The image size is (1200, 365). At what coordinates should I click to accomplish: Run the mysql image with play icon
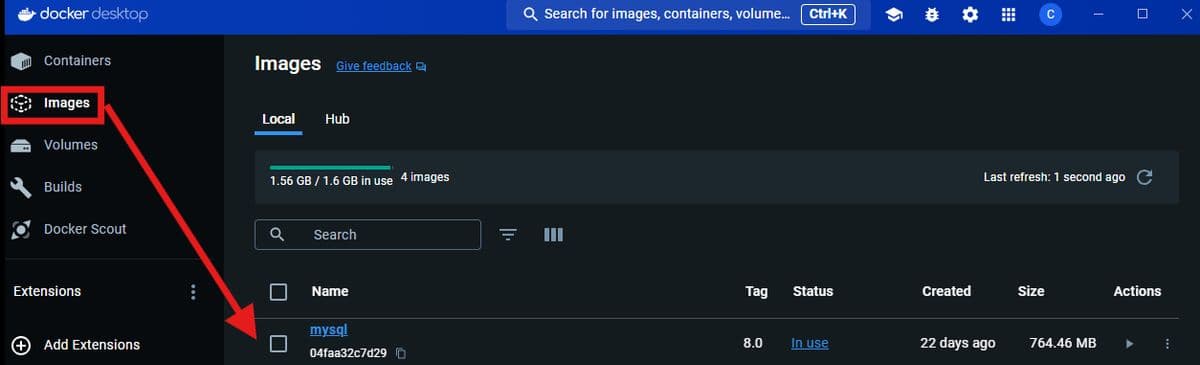click(1129, 343)
